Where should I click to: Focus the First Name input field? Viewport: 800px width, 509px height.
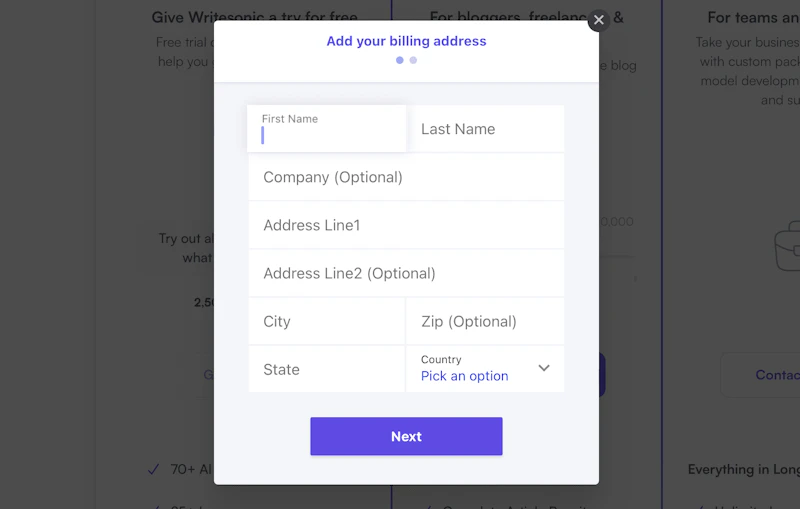pos(327,135)
